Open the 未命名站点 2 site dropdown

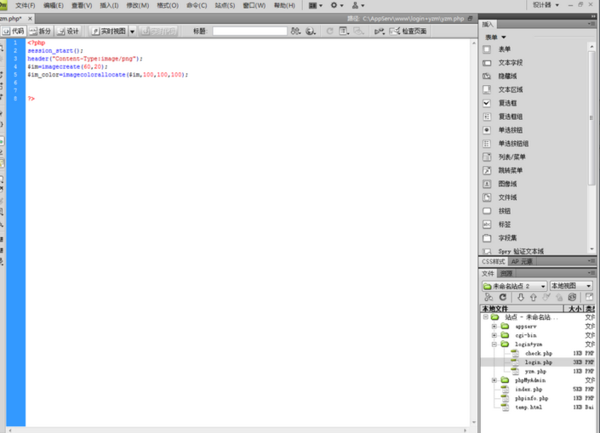[x=514, y=286]
